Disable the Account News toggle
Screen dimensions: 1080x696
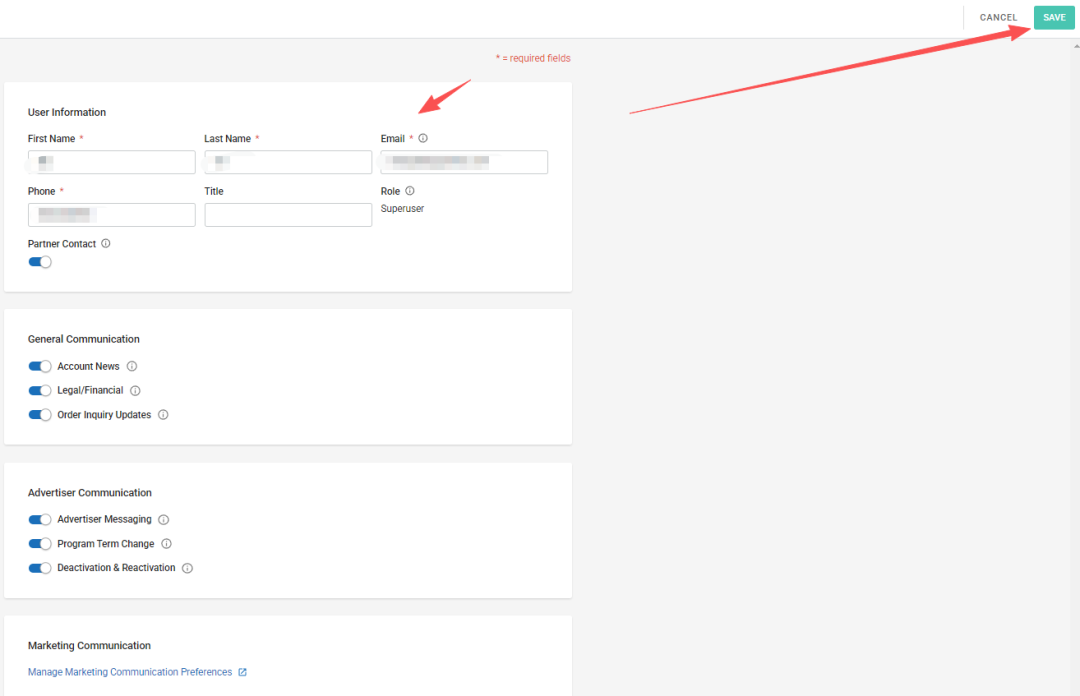point(40,366)
